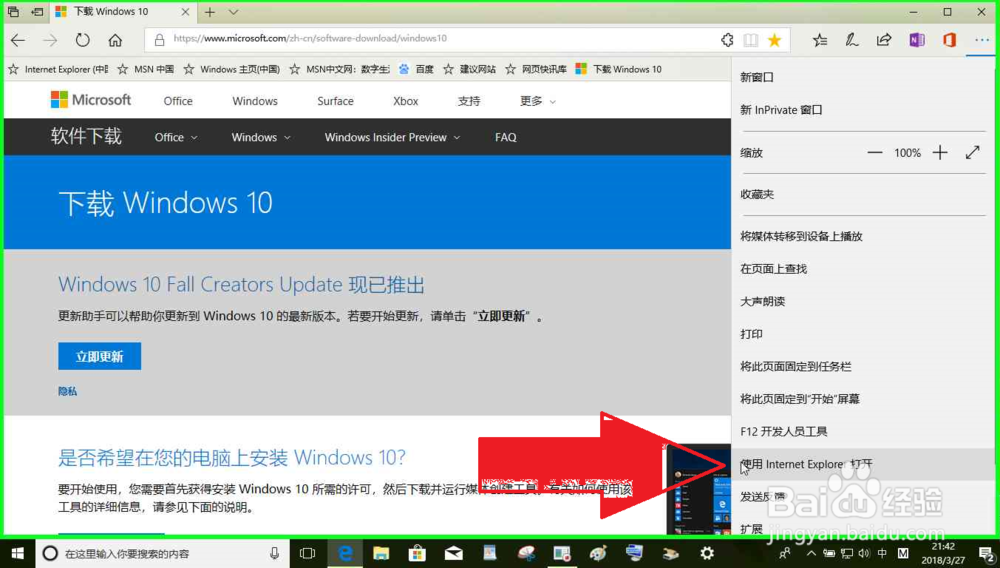Select 将此页面固定到"开始"屏幕
This screenshot has height=568, width=1000.
pos(863,398)
